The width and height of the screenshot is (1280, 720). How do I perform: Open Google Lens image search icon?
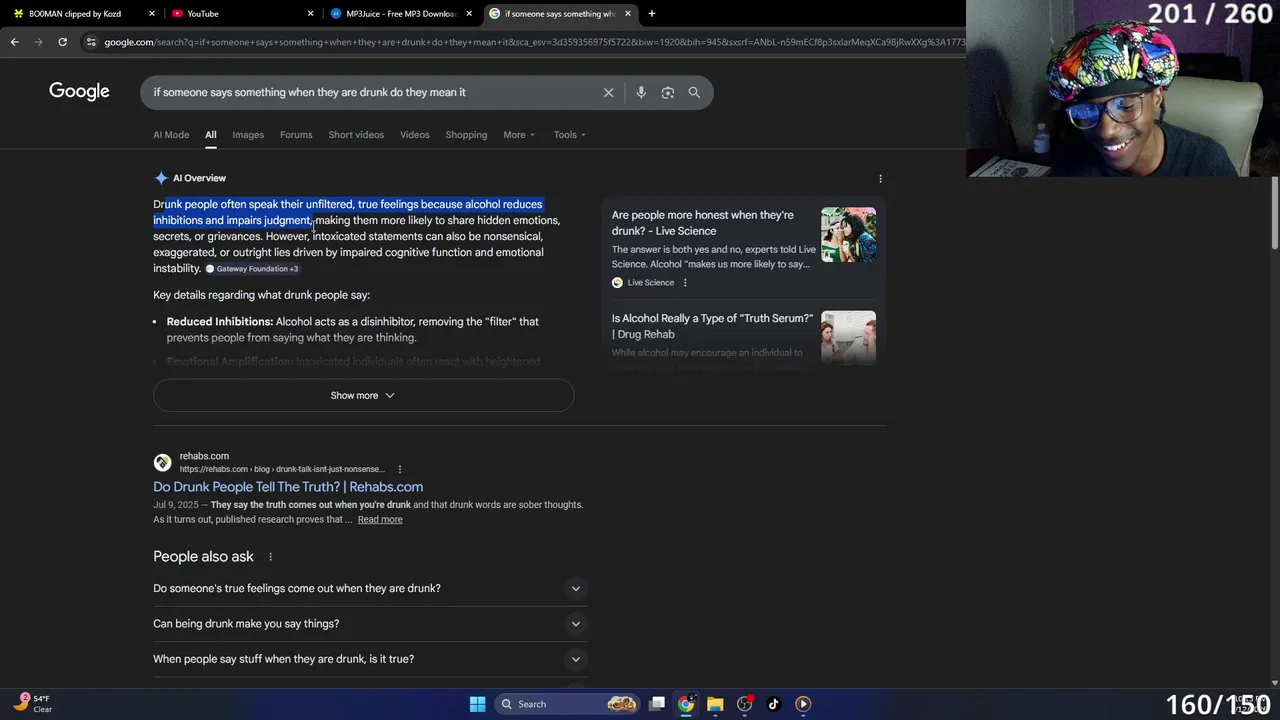pos(667,92)
